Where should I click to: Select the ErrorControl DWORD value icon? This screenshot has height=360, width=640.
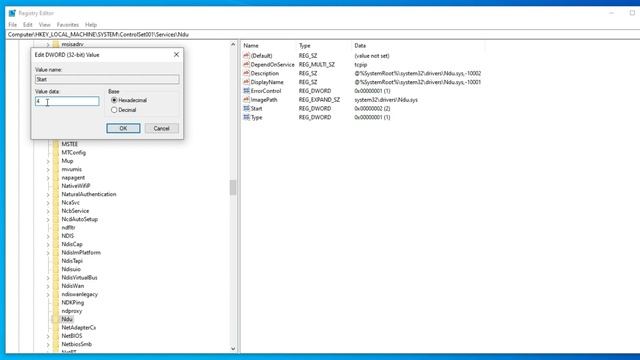pyautogui.click(x=246, y=91)
